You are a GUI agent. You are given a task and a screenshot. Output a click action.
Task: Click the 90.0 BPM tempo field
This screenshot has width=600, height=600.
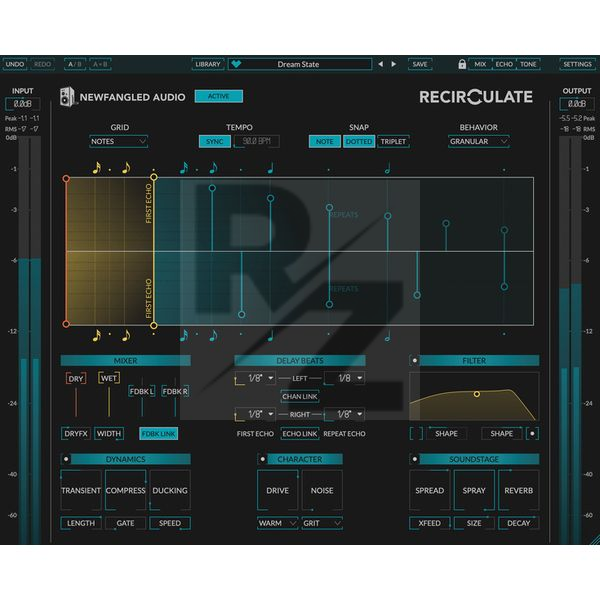tap(257, 141)
